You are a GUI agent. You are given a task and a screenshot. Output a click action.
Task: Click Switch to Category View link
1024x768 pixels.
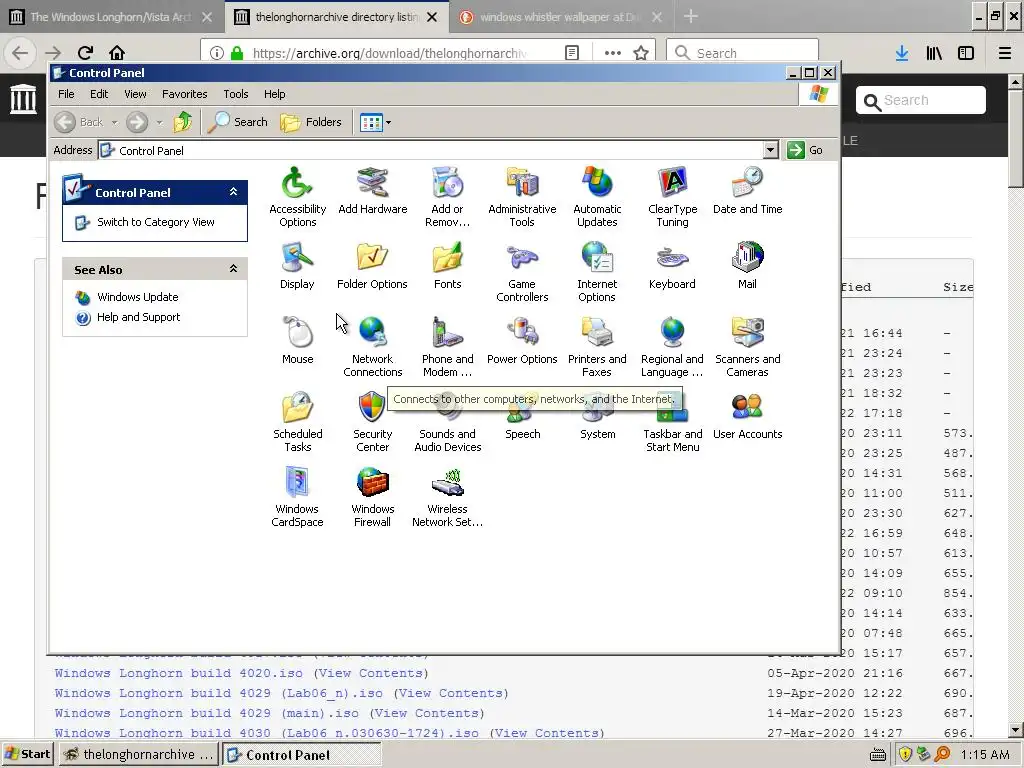point(155,222)
